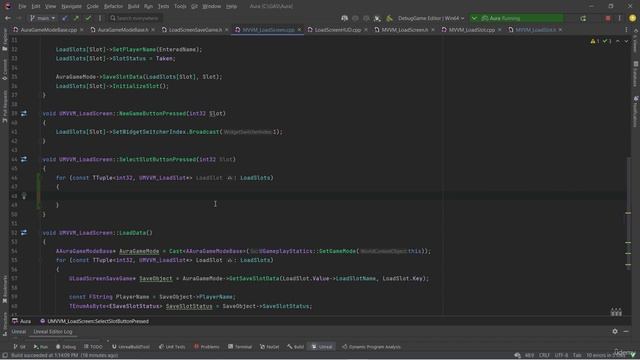Image resolution: width=640 pixels, height=360 pixels.
Task: Hide the Unreal tool window panel
Action: click(626, 331)
